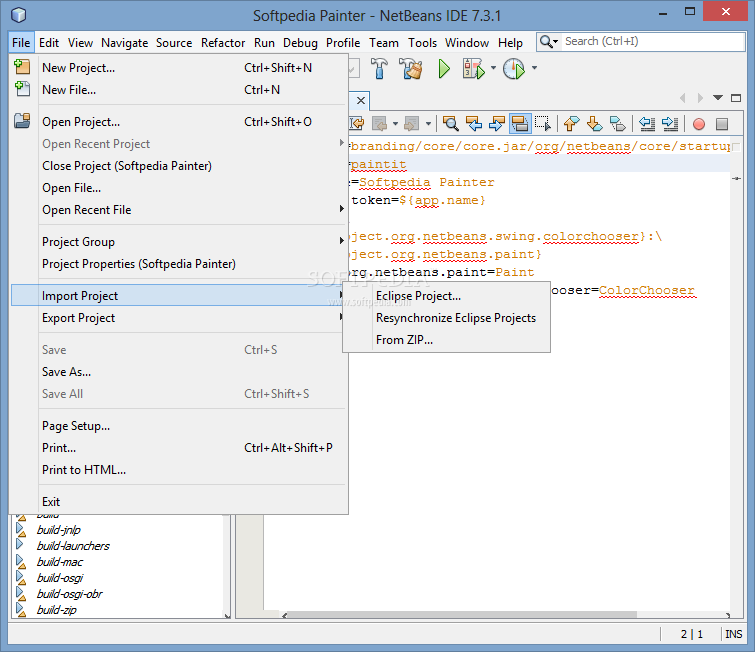The width and height of the screenshot is (755, 652).
Task: Click the Clean and Build Project icon
Action: tap(411, 68)
